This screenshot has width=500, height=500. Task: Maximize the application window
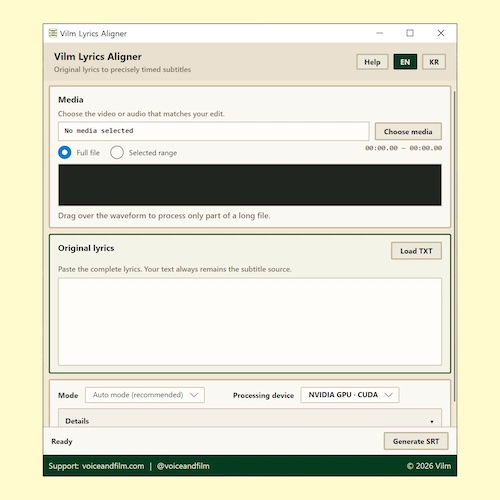coord(410,33)
